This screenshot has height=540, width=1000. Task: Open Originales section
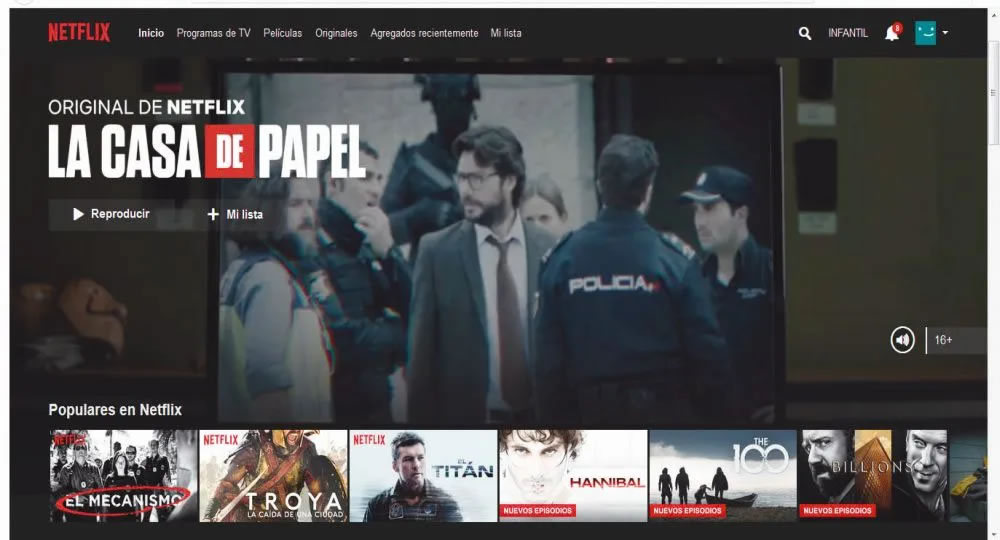(336, 33)
